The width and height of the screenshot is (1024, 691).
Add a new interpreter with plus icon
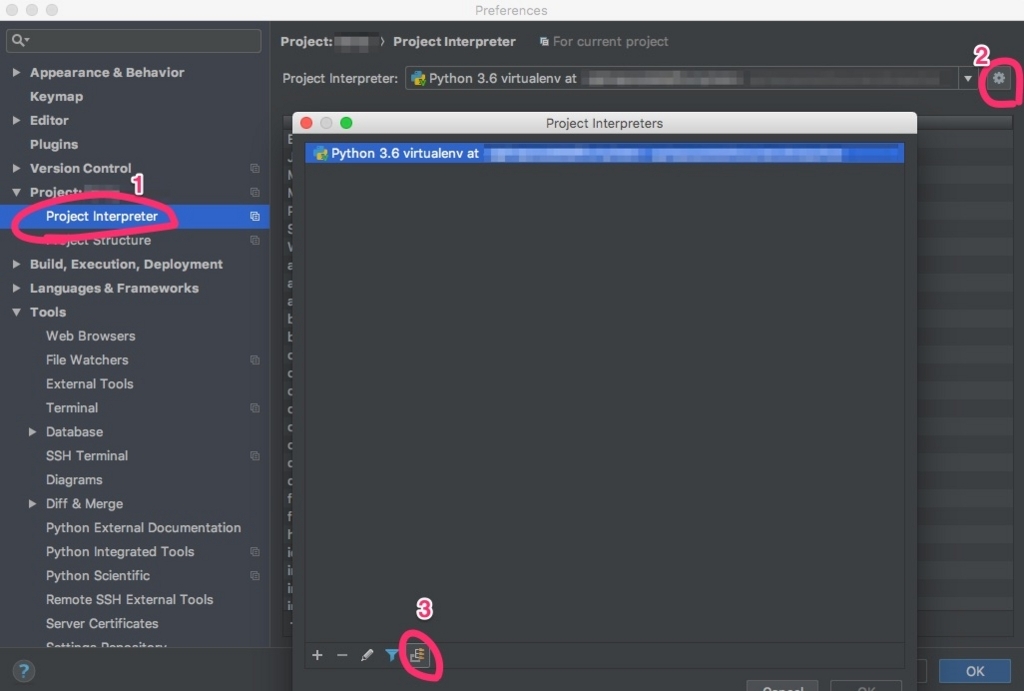(317, 655)
